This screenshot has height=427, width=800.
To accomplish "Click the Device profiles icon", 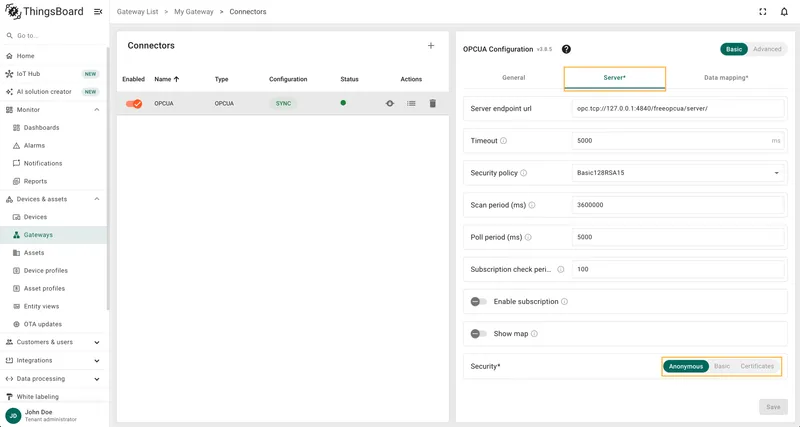I will click(16, 270).
